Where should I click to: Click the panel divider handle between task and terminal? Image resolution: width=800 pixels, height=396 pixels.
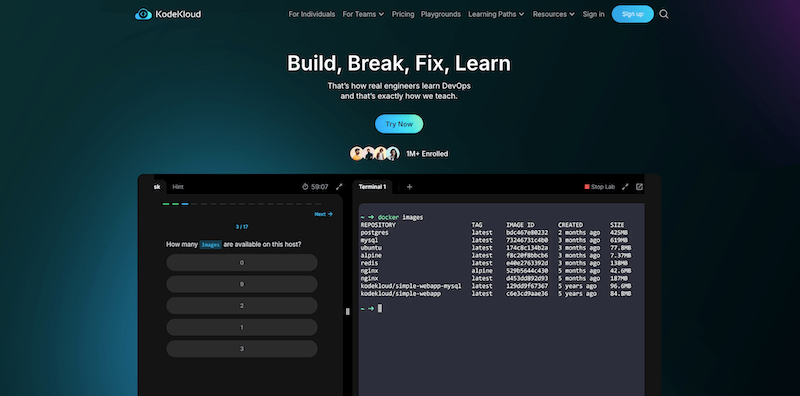[x=348, y=311]
